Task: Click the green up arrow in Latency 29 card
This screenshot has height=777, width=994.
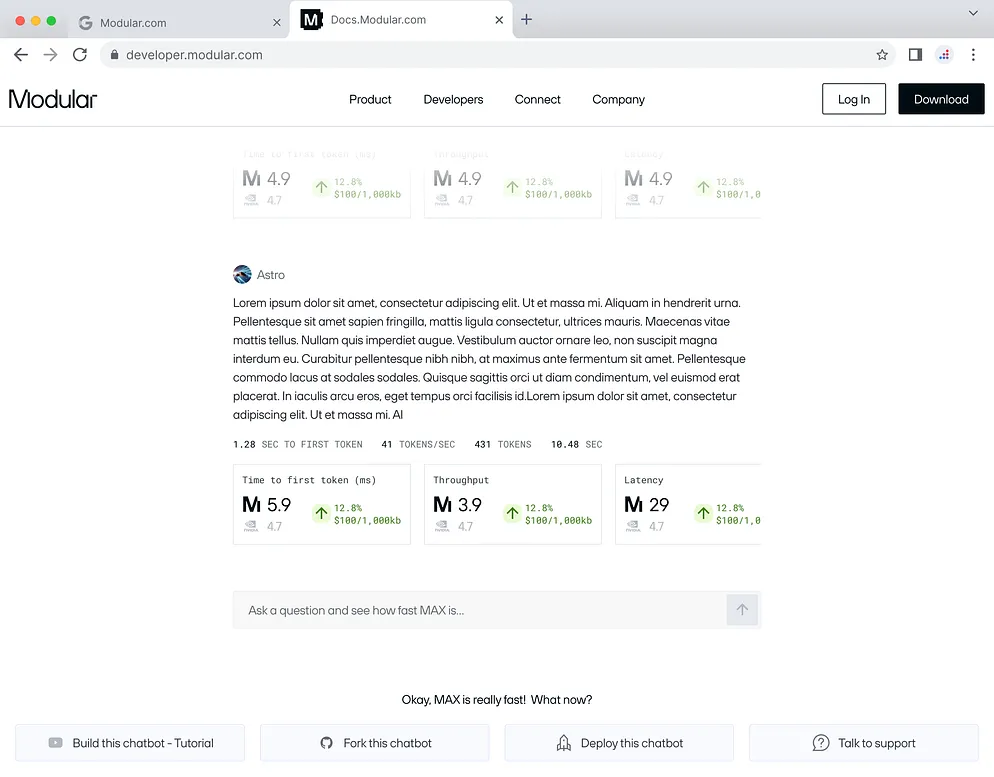Action: (x=703, y=513)
